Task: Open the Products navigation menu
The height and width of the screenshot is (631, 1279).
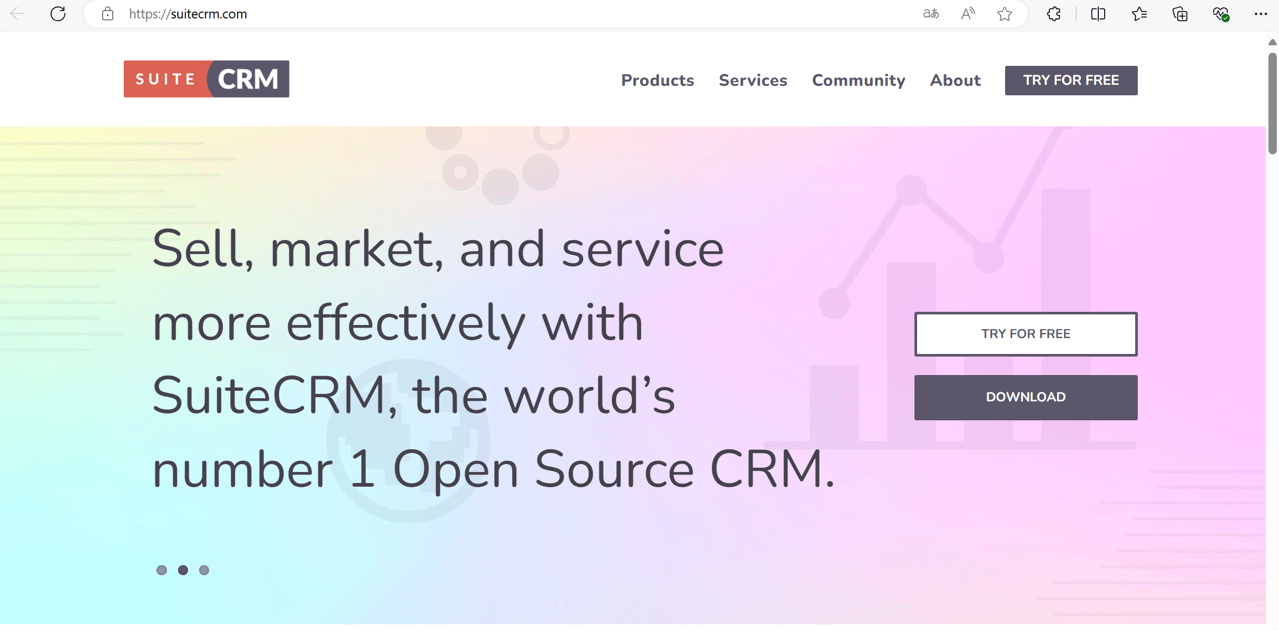Action: [657, 81]
